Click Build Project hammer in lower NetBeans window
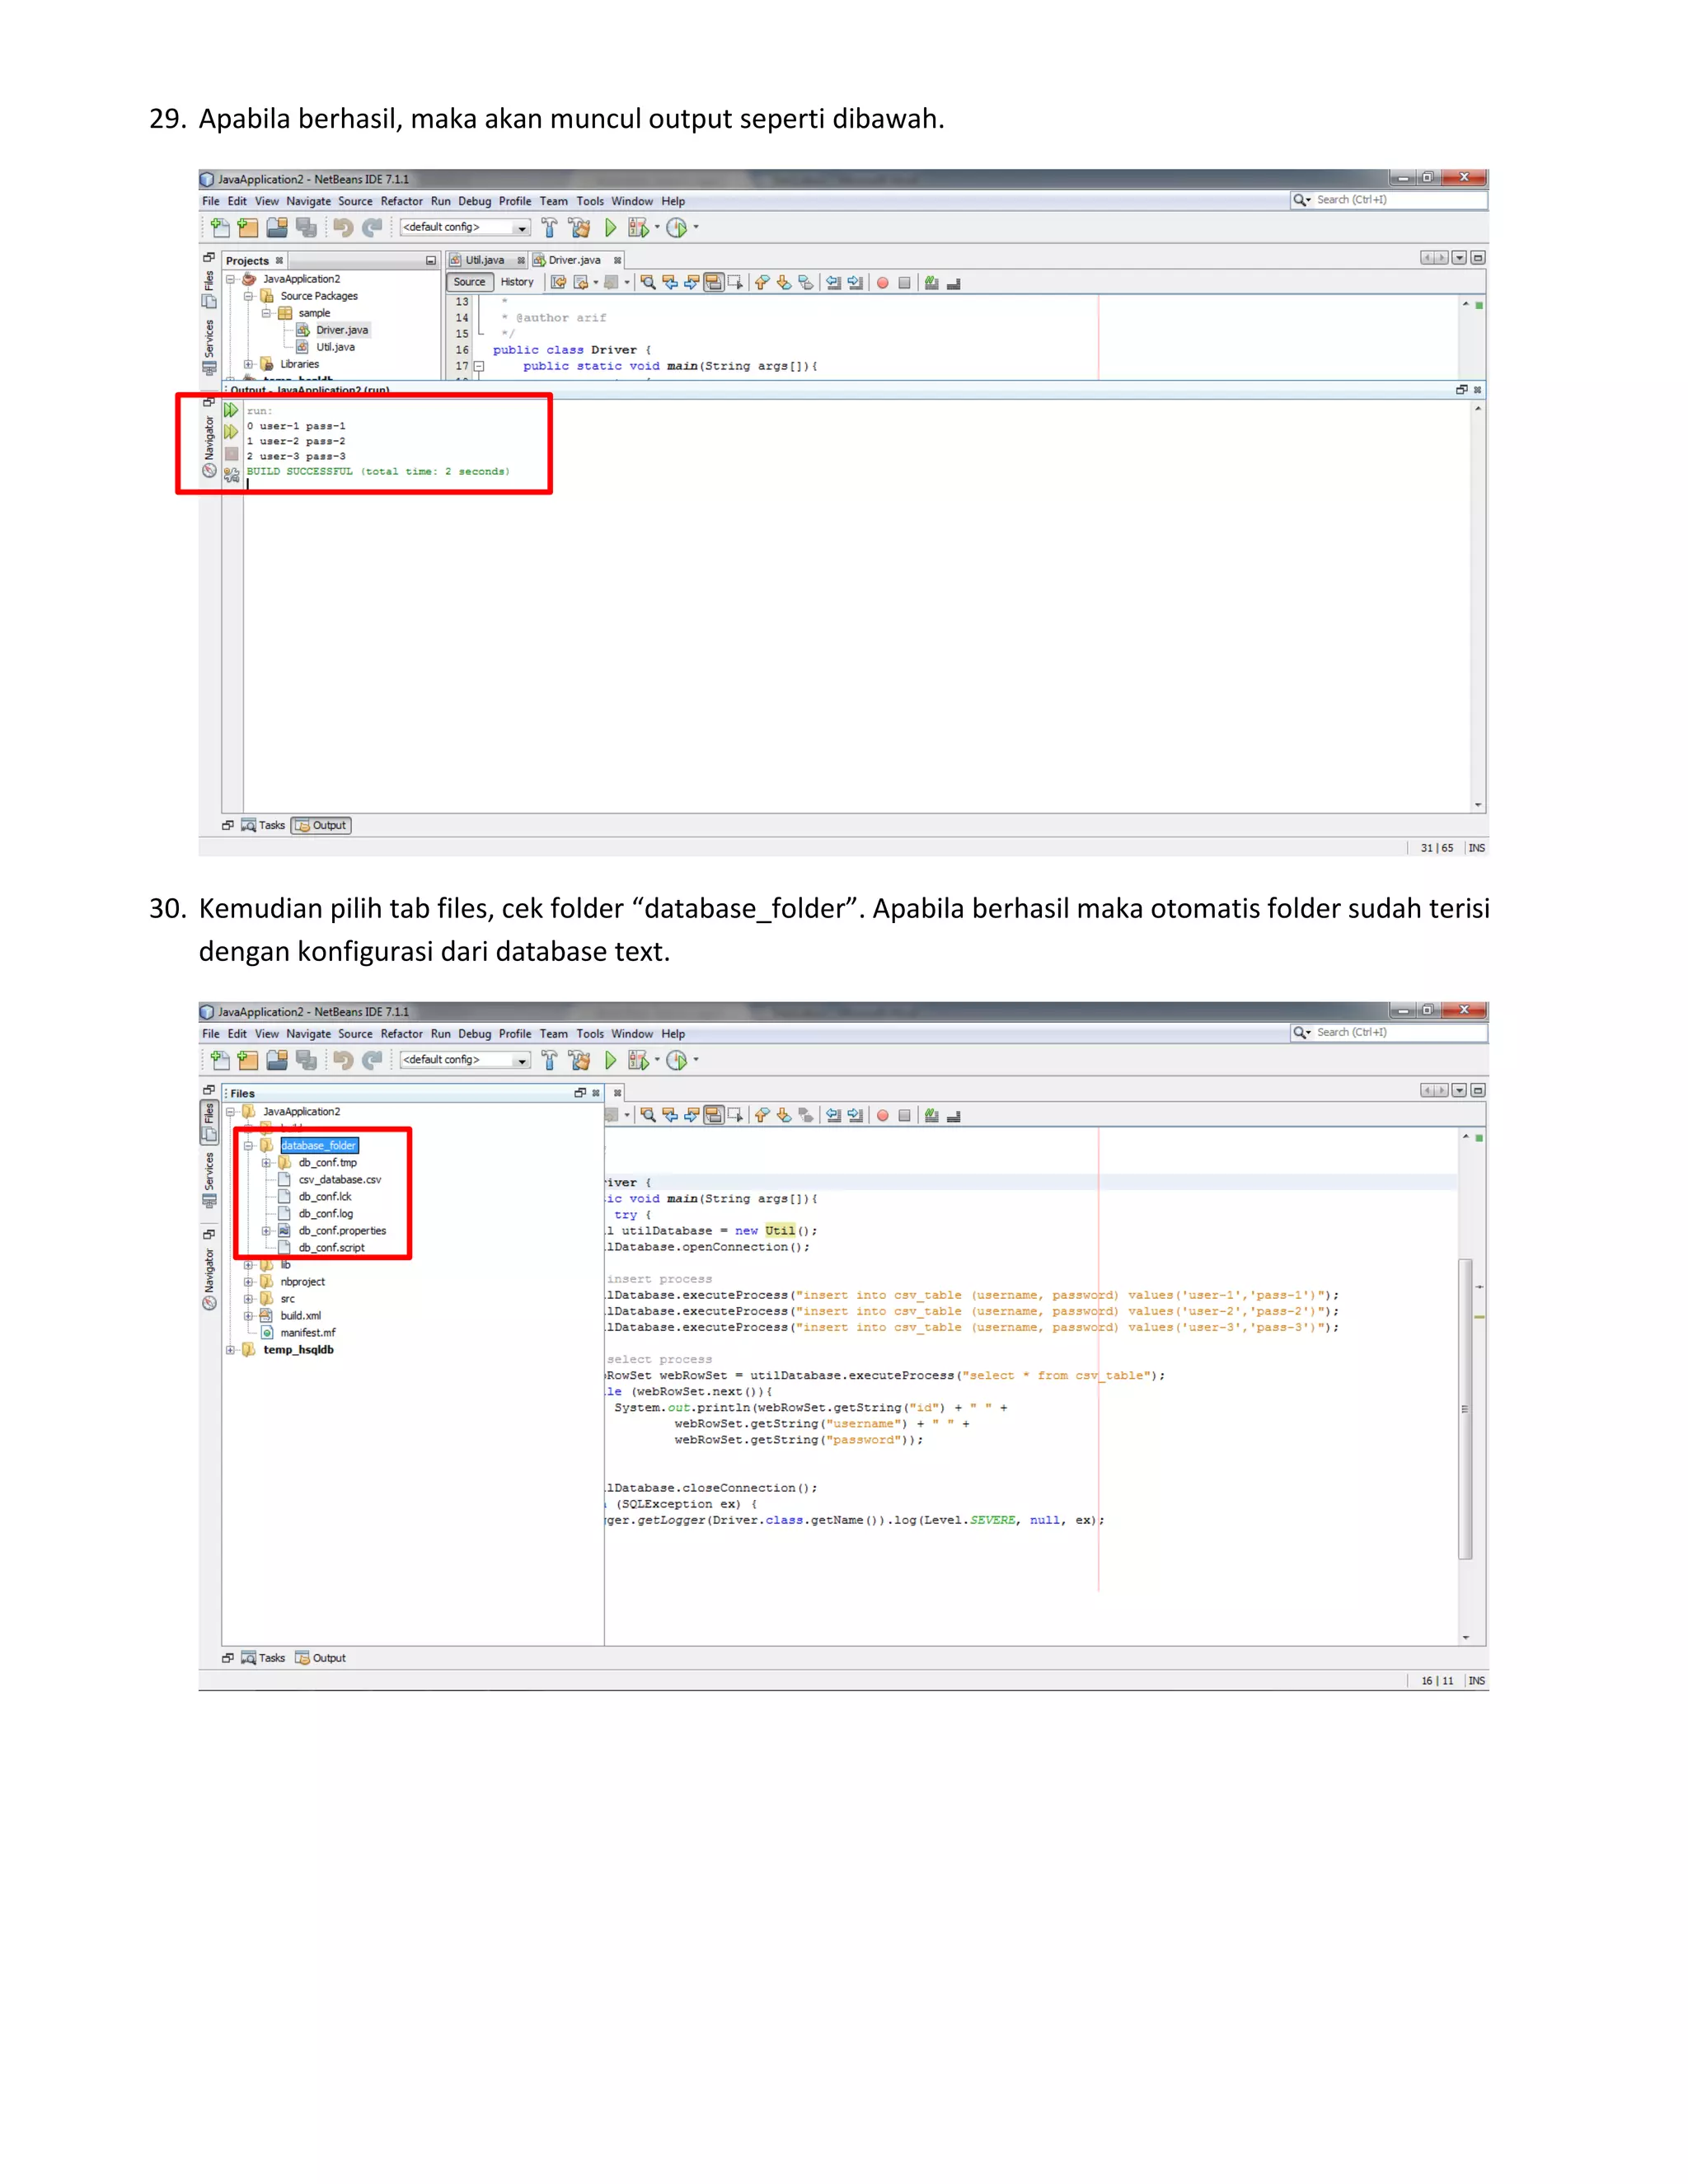The image size is (1688, 2184). pyautogui.click(x=549, y=1060)
